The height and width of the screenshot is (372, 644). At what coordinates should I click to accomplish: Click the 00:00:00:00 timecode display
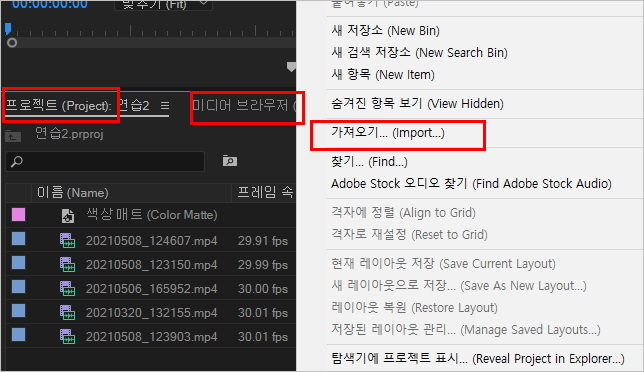(50, 5)
